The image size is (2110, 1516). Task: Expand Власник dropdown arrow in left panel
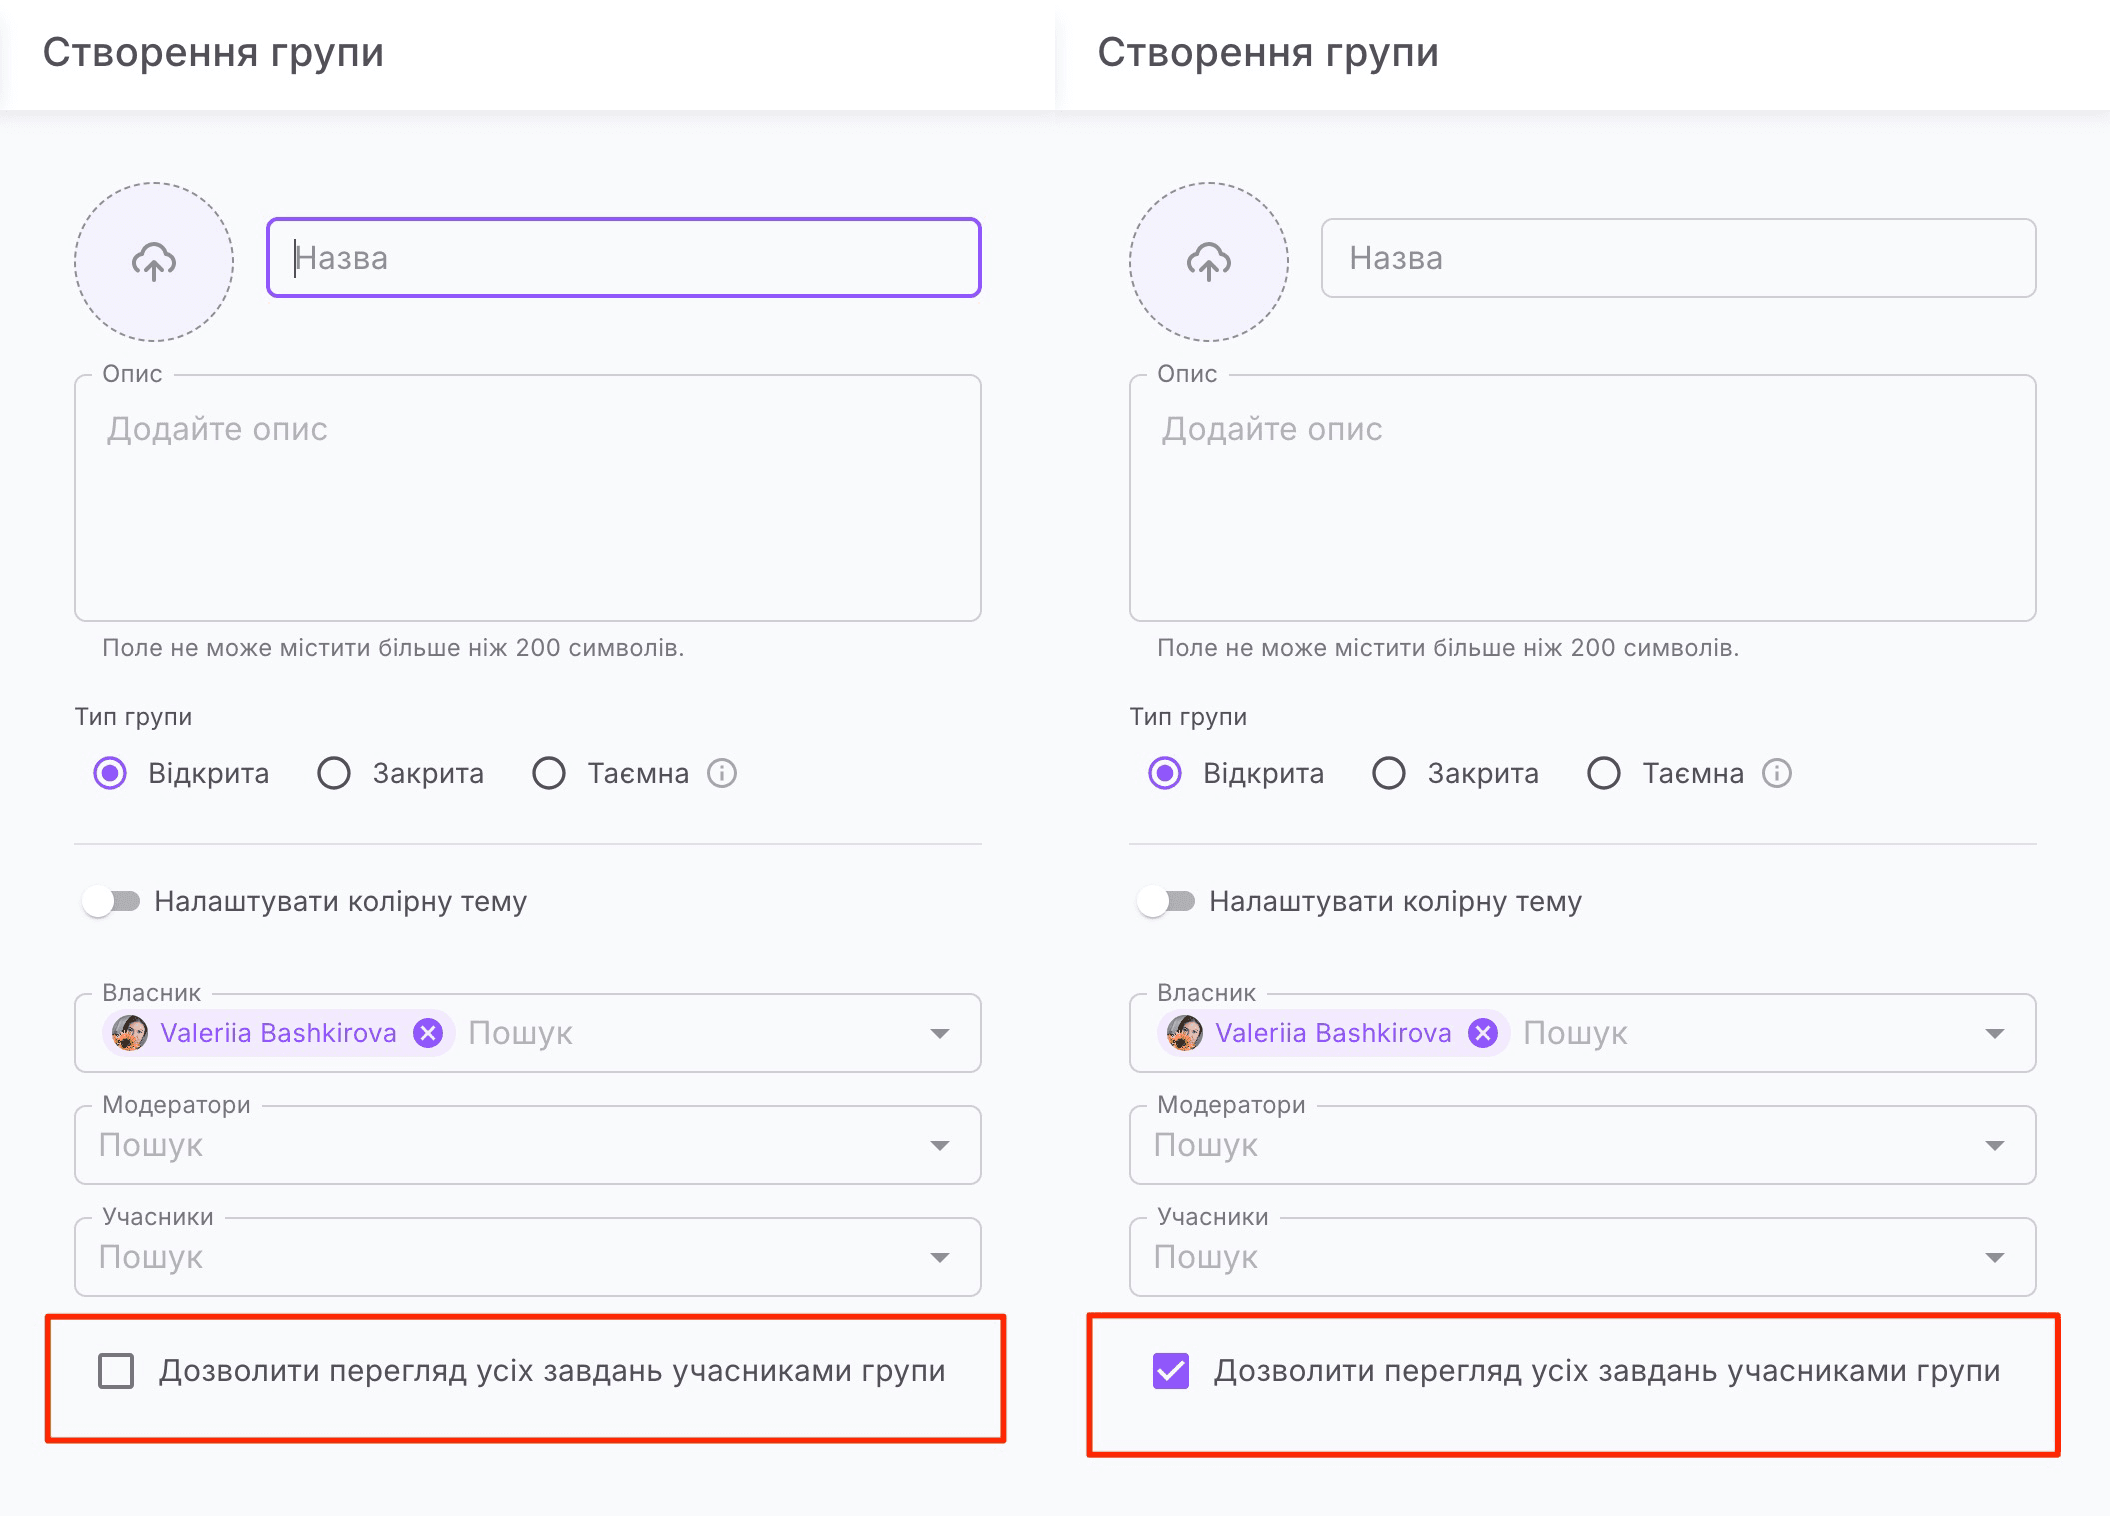tap(940, 1034)
